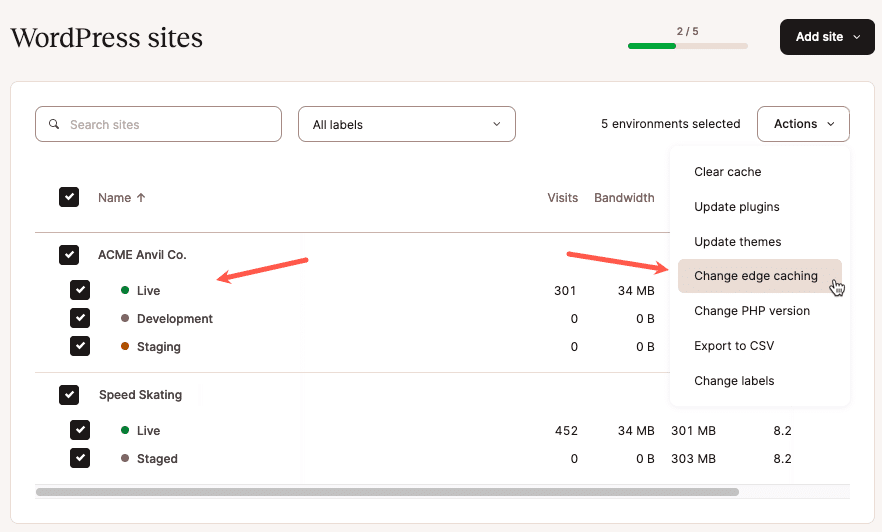Click the search magnifier icon

54,125
